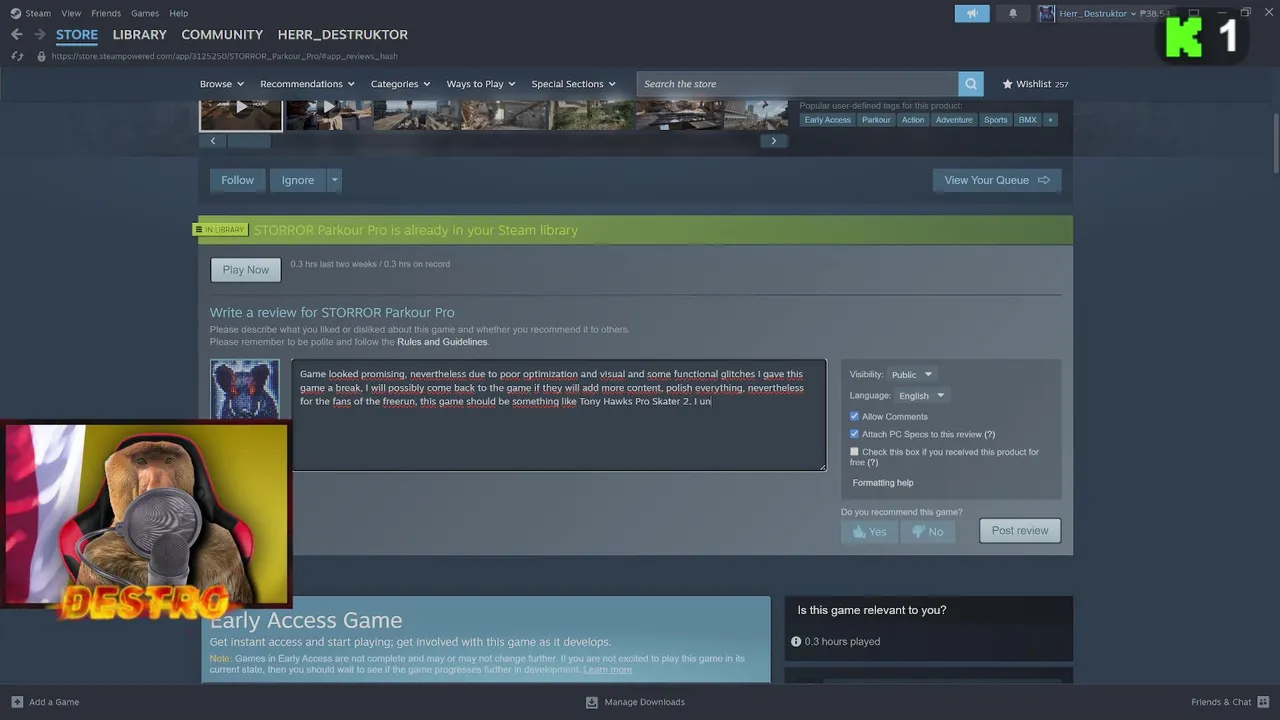Open the HERR_DESTRUKTOR profile tab
Viewport: 1280px width, 720px height.
343,34
